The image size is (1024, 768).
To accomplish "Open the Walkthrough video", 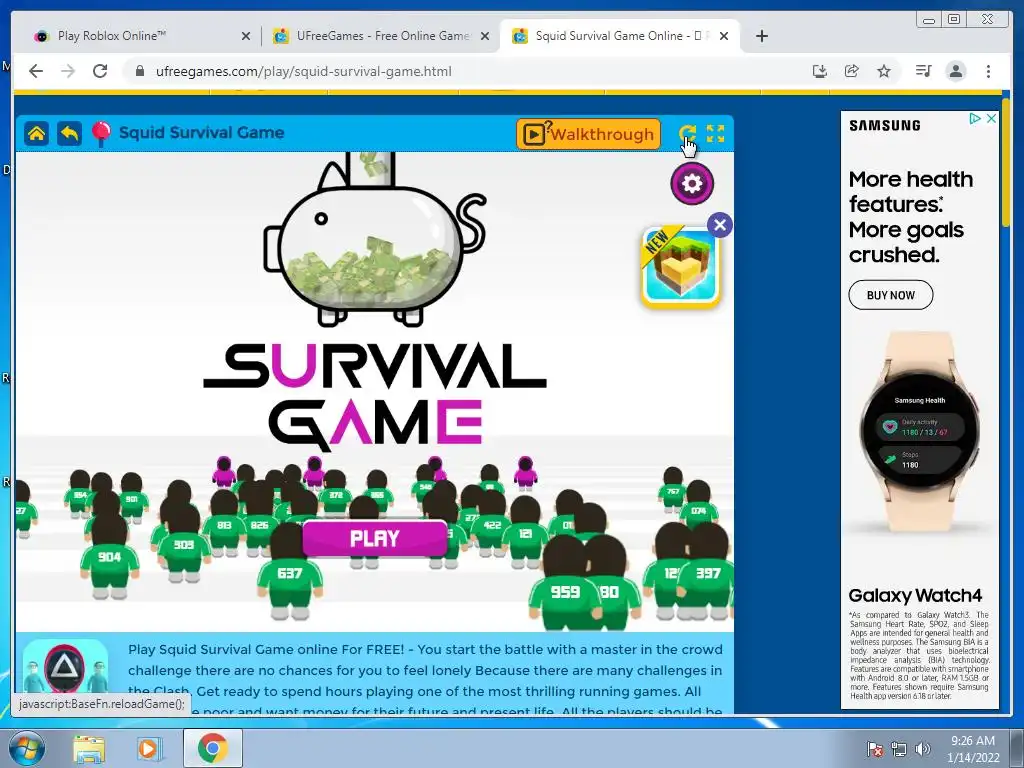I will click(588, 134).
